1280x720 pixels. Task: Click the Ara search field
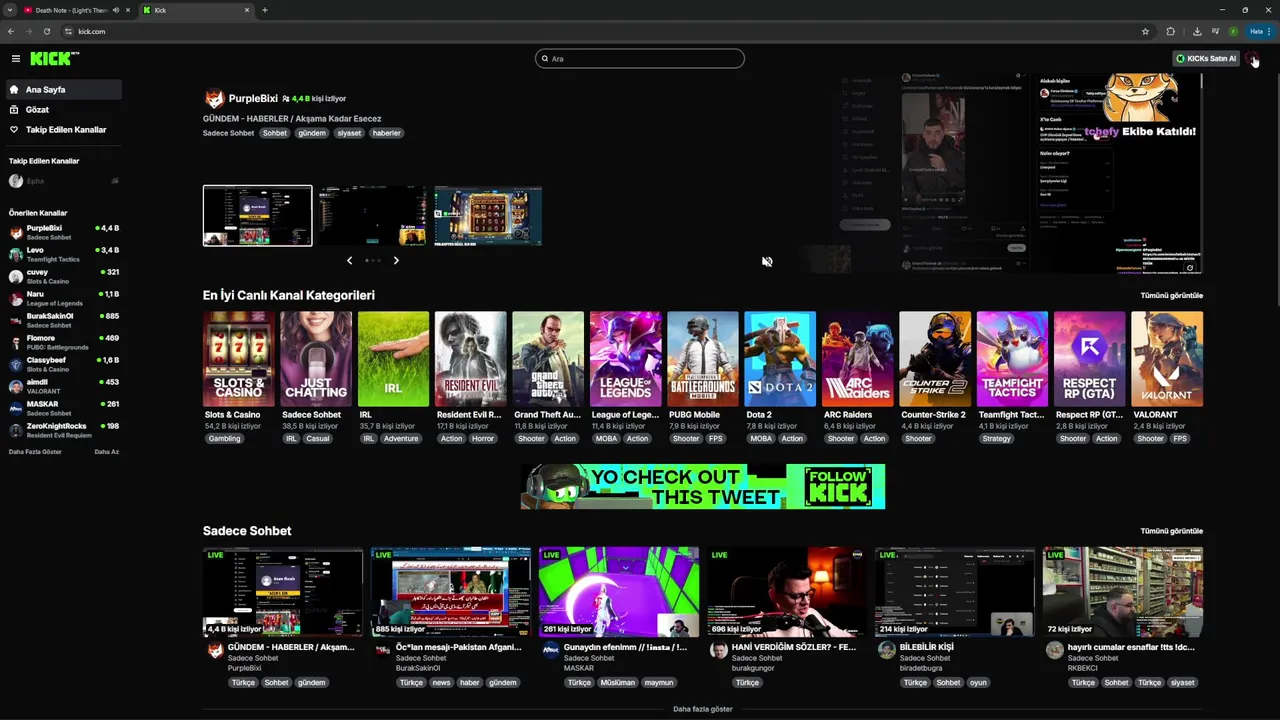point(640,59)
